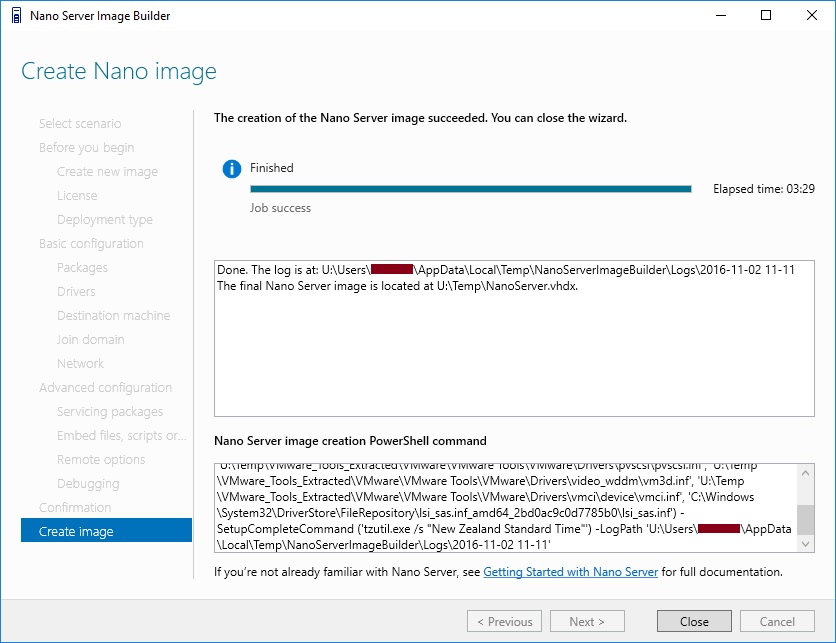Go to the Confirmation step
The image size is (836, 643).
coord(75,508)
